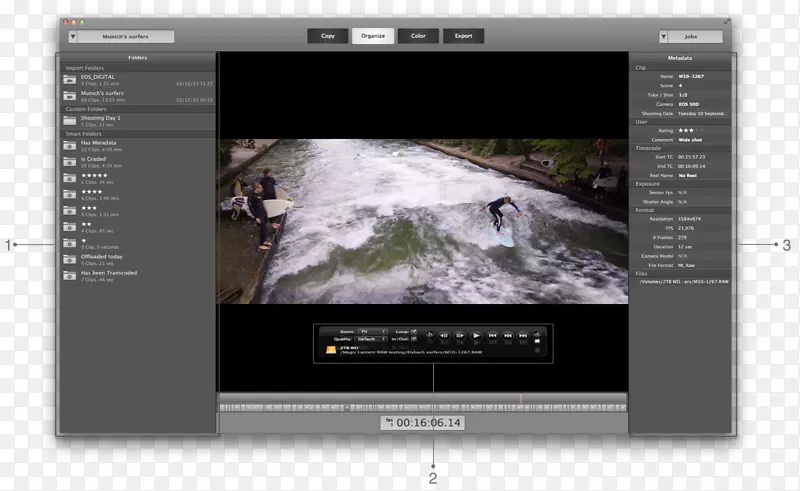
Task: Click the orange drive icon in player panel
Action: [329, 350]
